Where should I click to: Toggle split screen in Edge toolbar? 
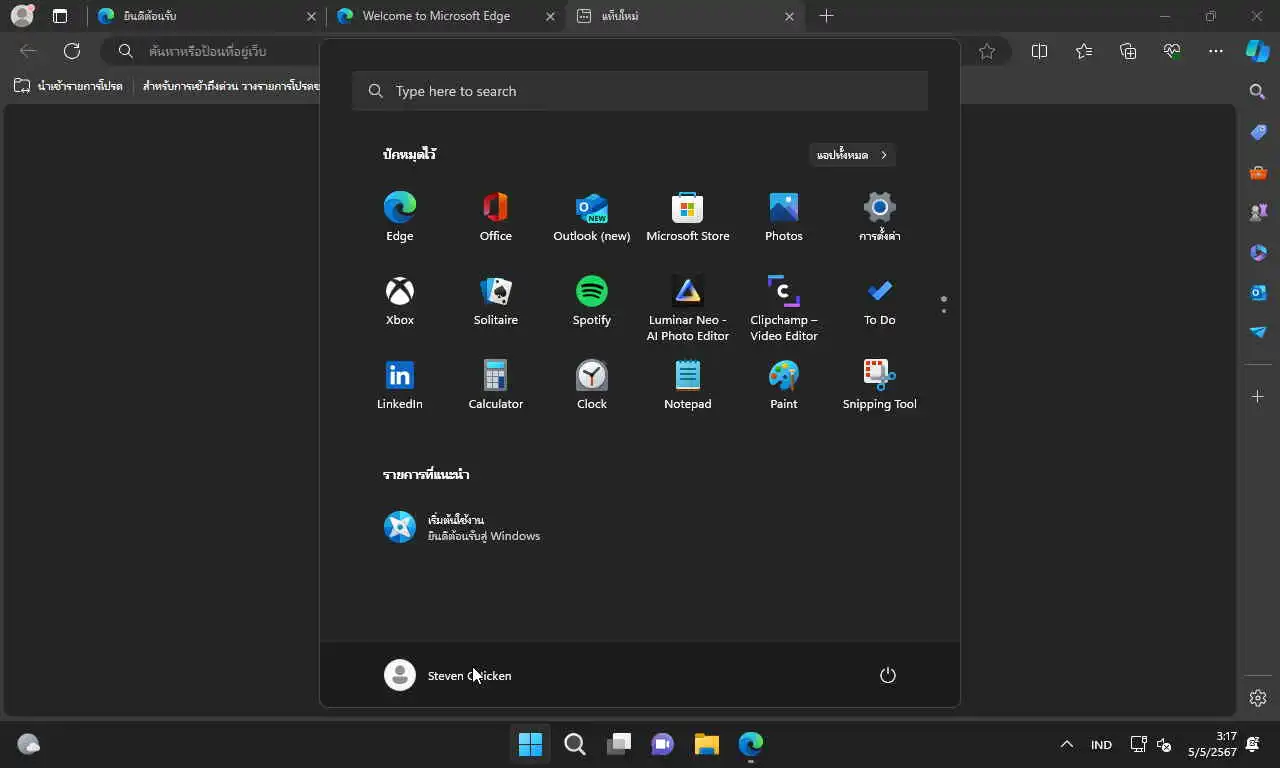point(1039,51)
